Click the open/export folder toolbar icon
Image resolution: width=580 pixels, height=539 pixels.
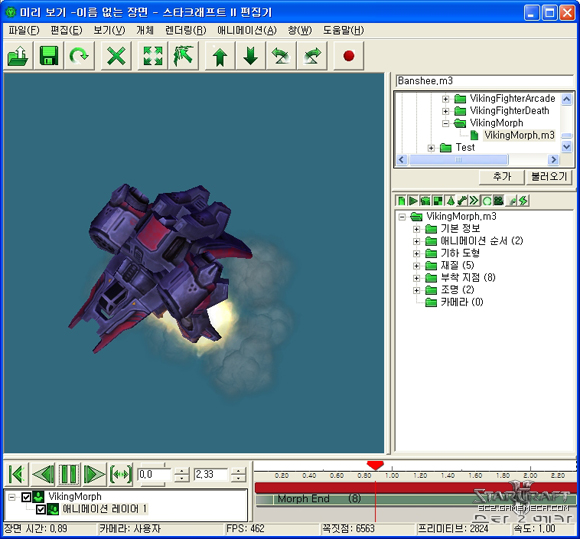click(x=18, y=56)
